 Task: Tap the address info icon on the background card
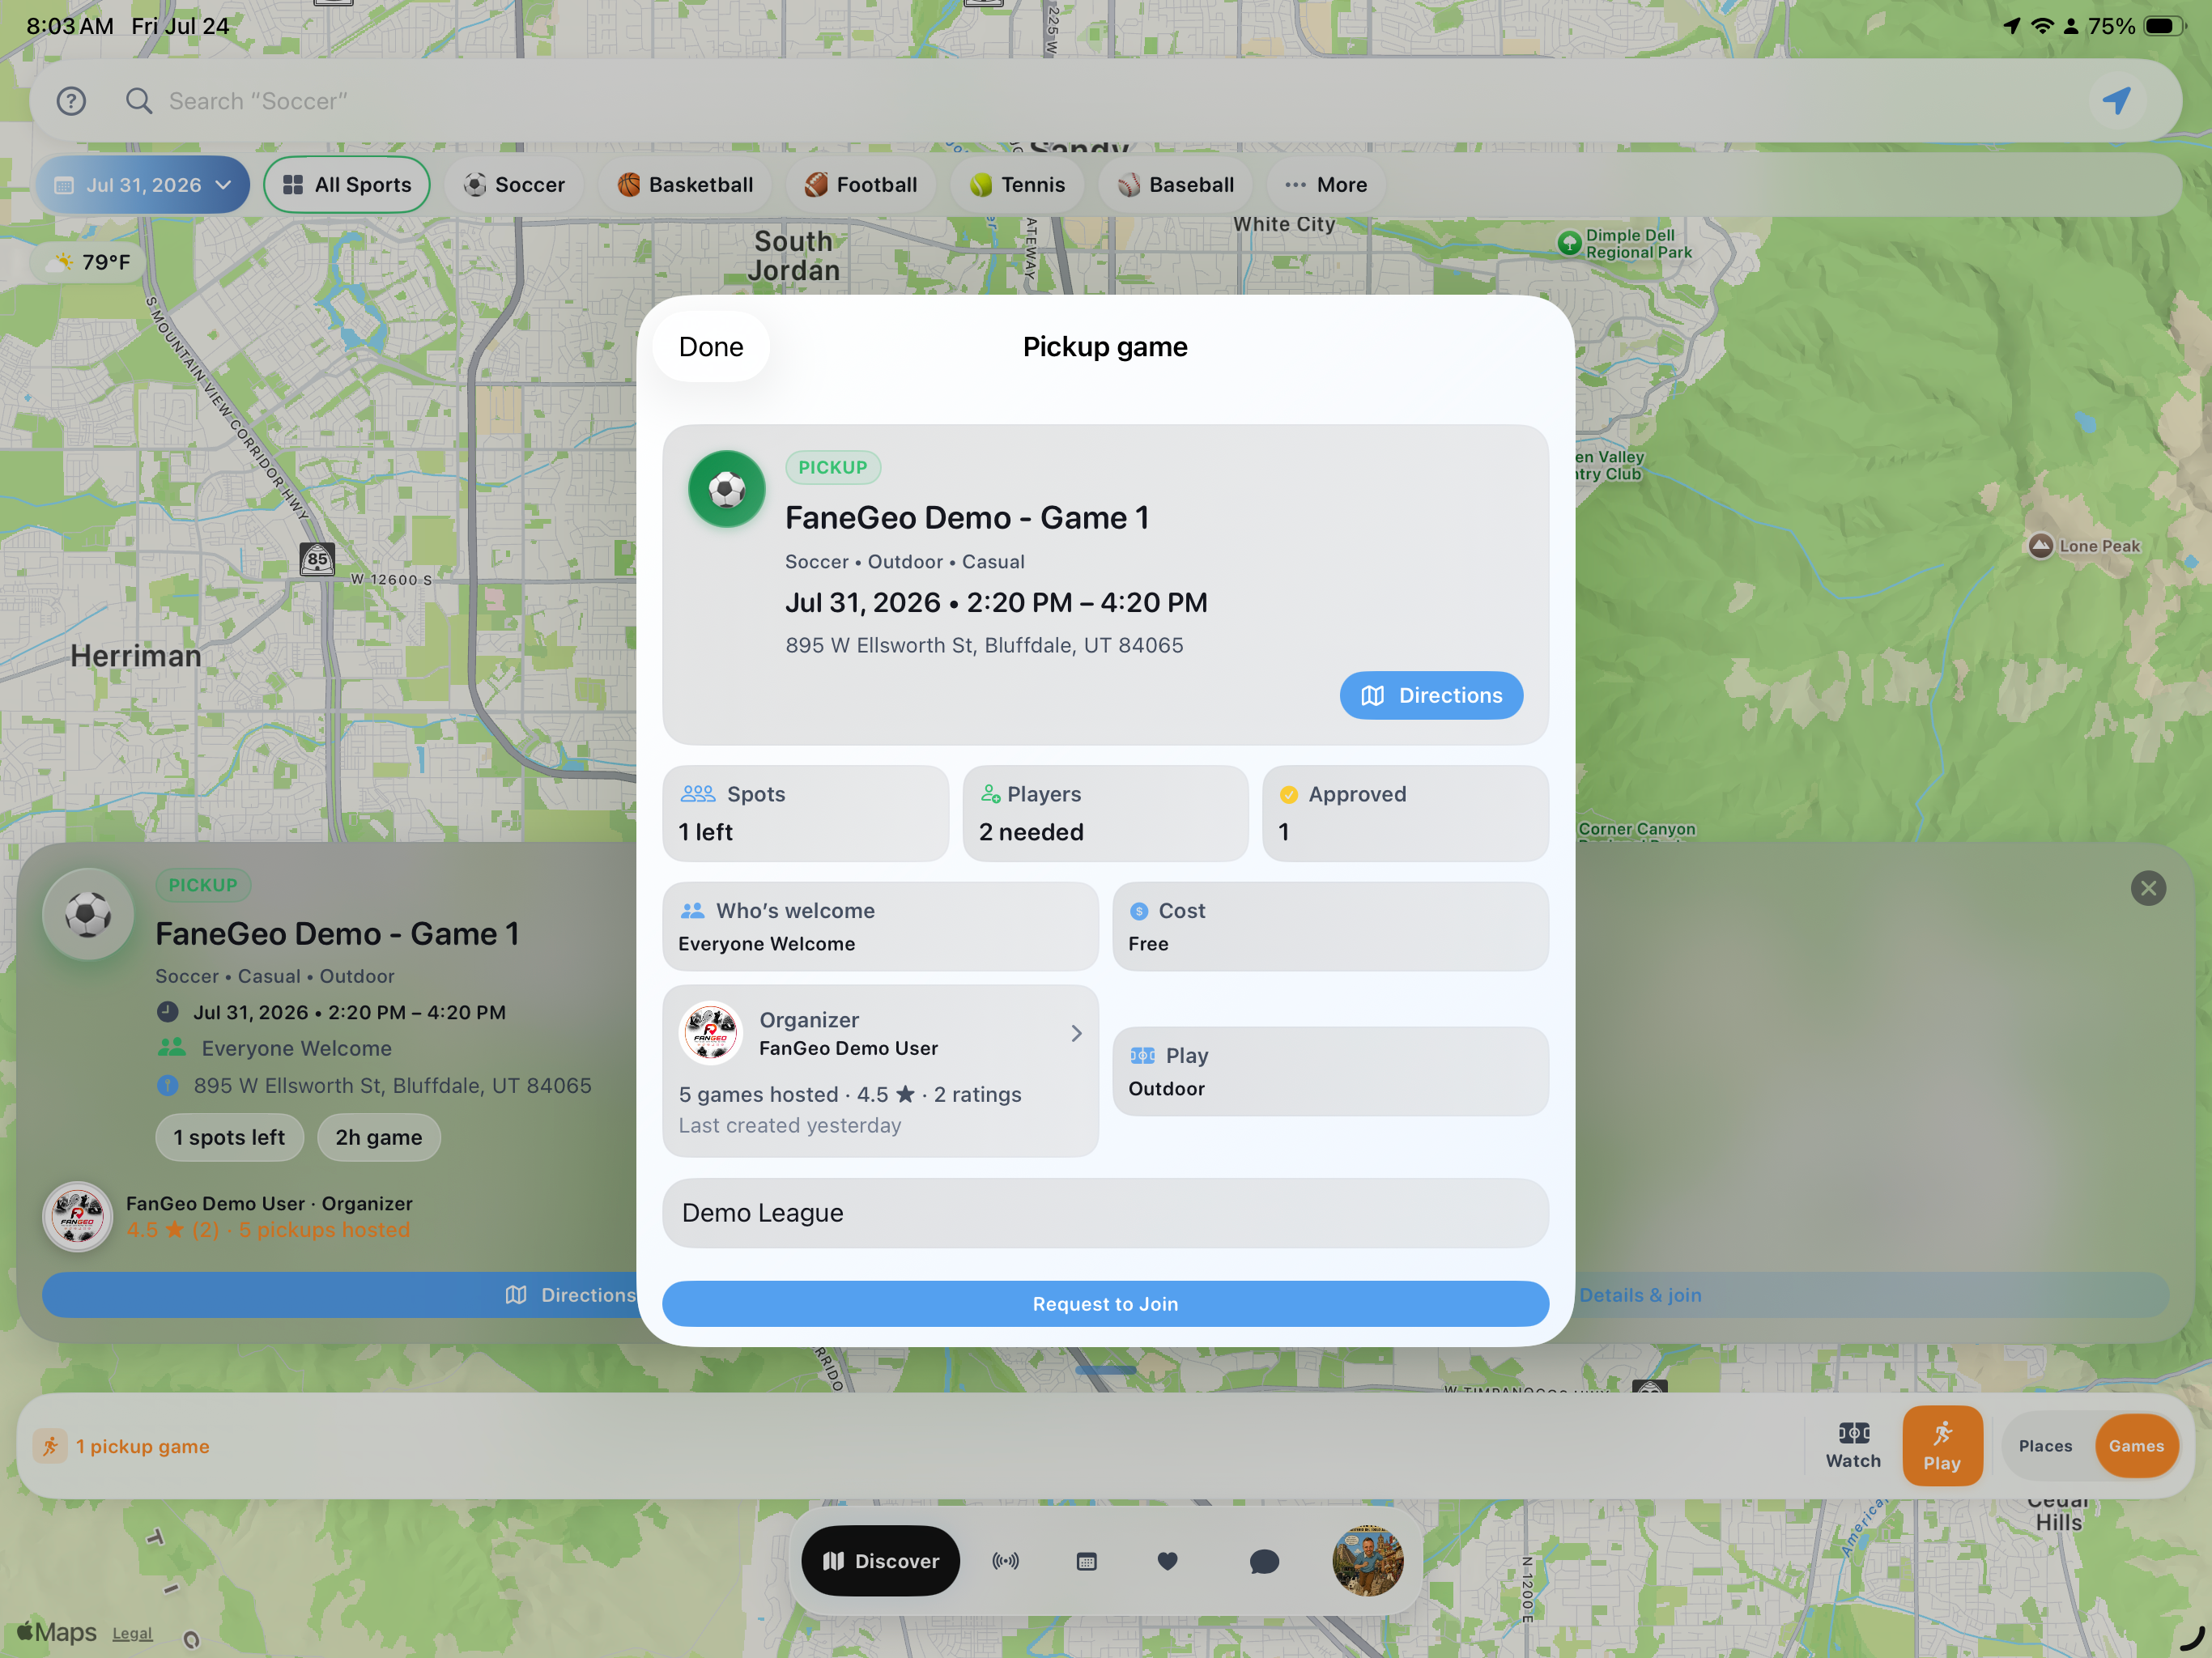168,1085
